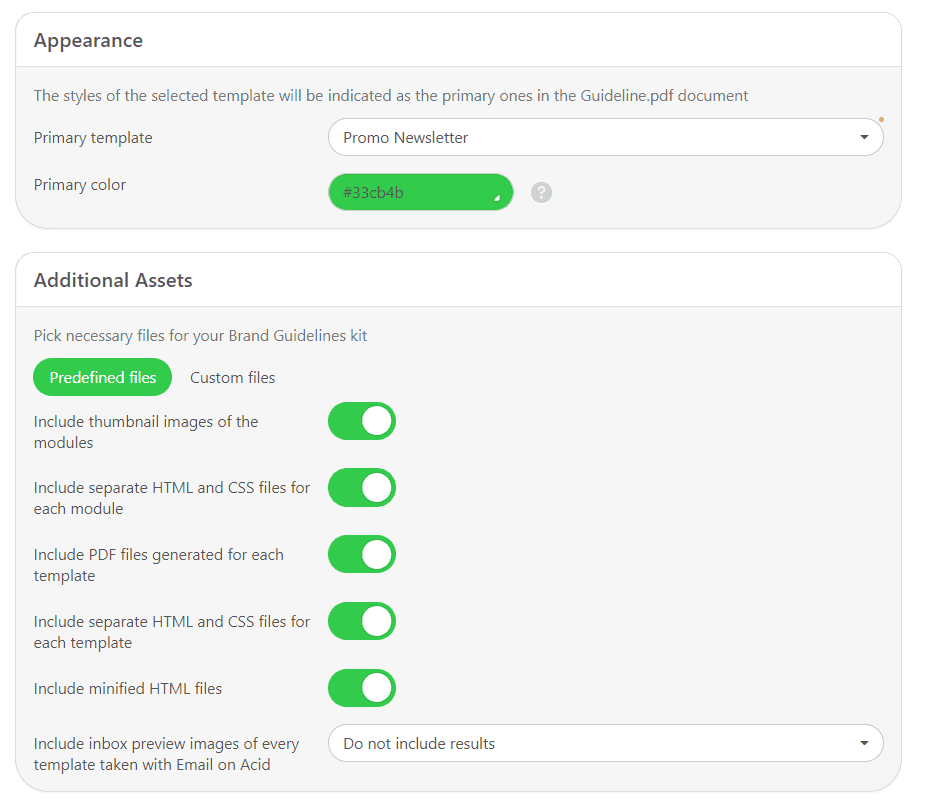The image size is (929, 806).
Task: Disable separate HTML and CSS files per template
Action: [362, 621]
